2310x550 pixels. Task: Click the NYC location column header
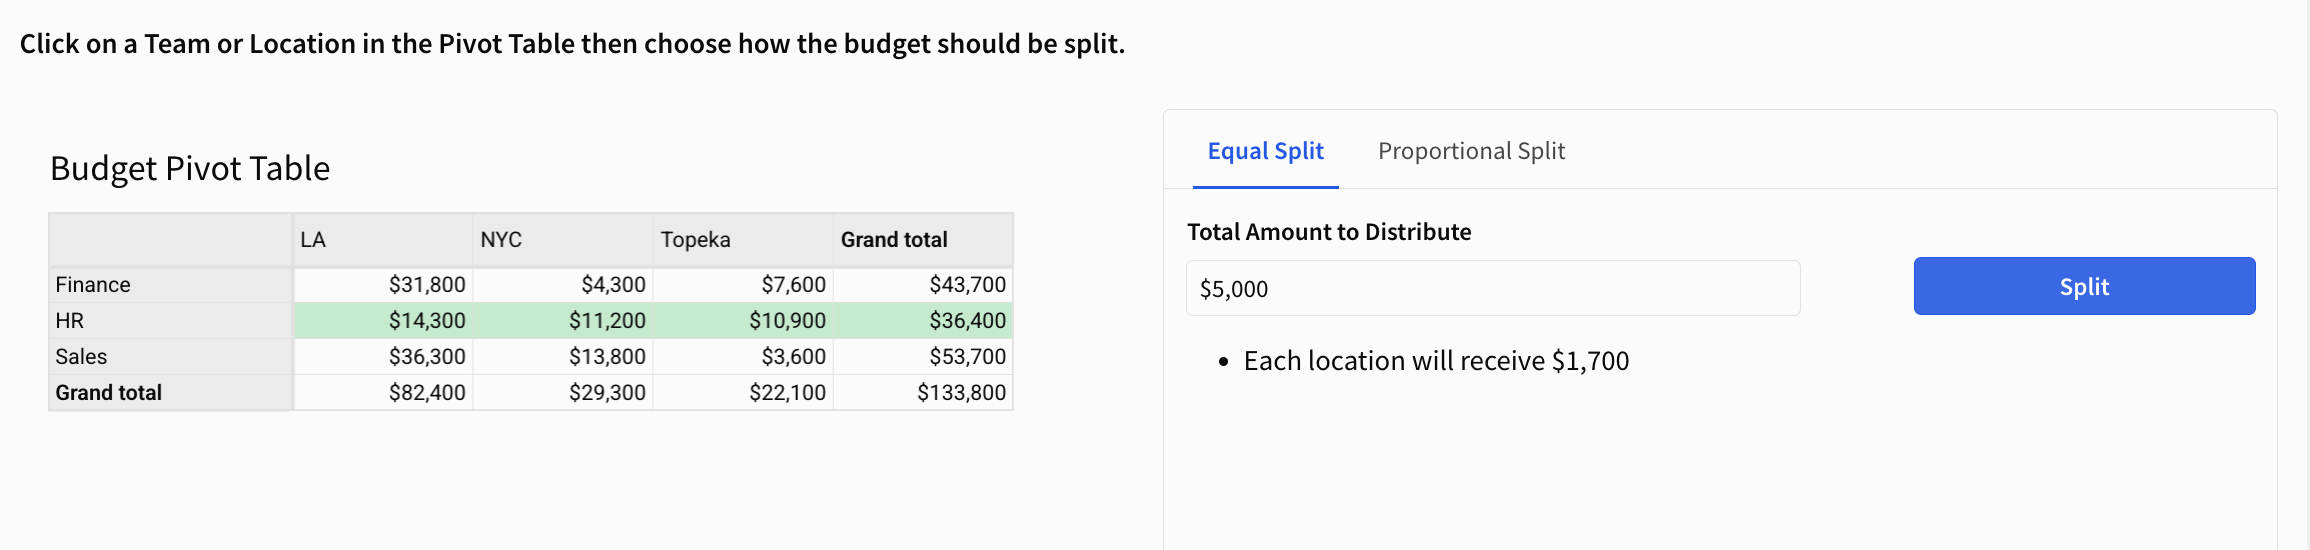point(501,240)
